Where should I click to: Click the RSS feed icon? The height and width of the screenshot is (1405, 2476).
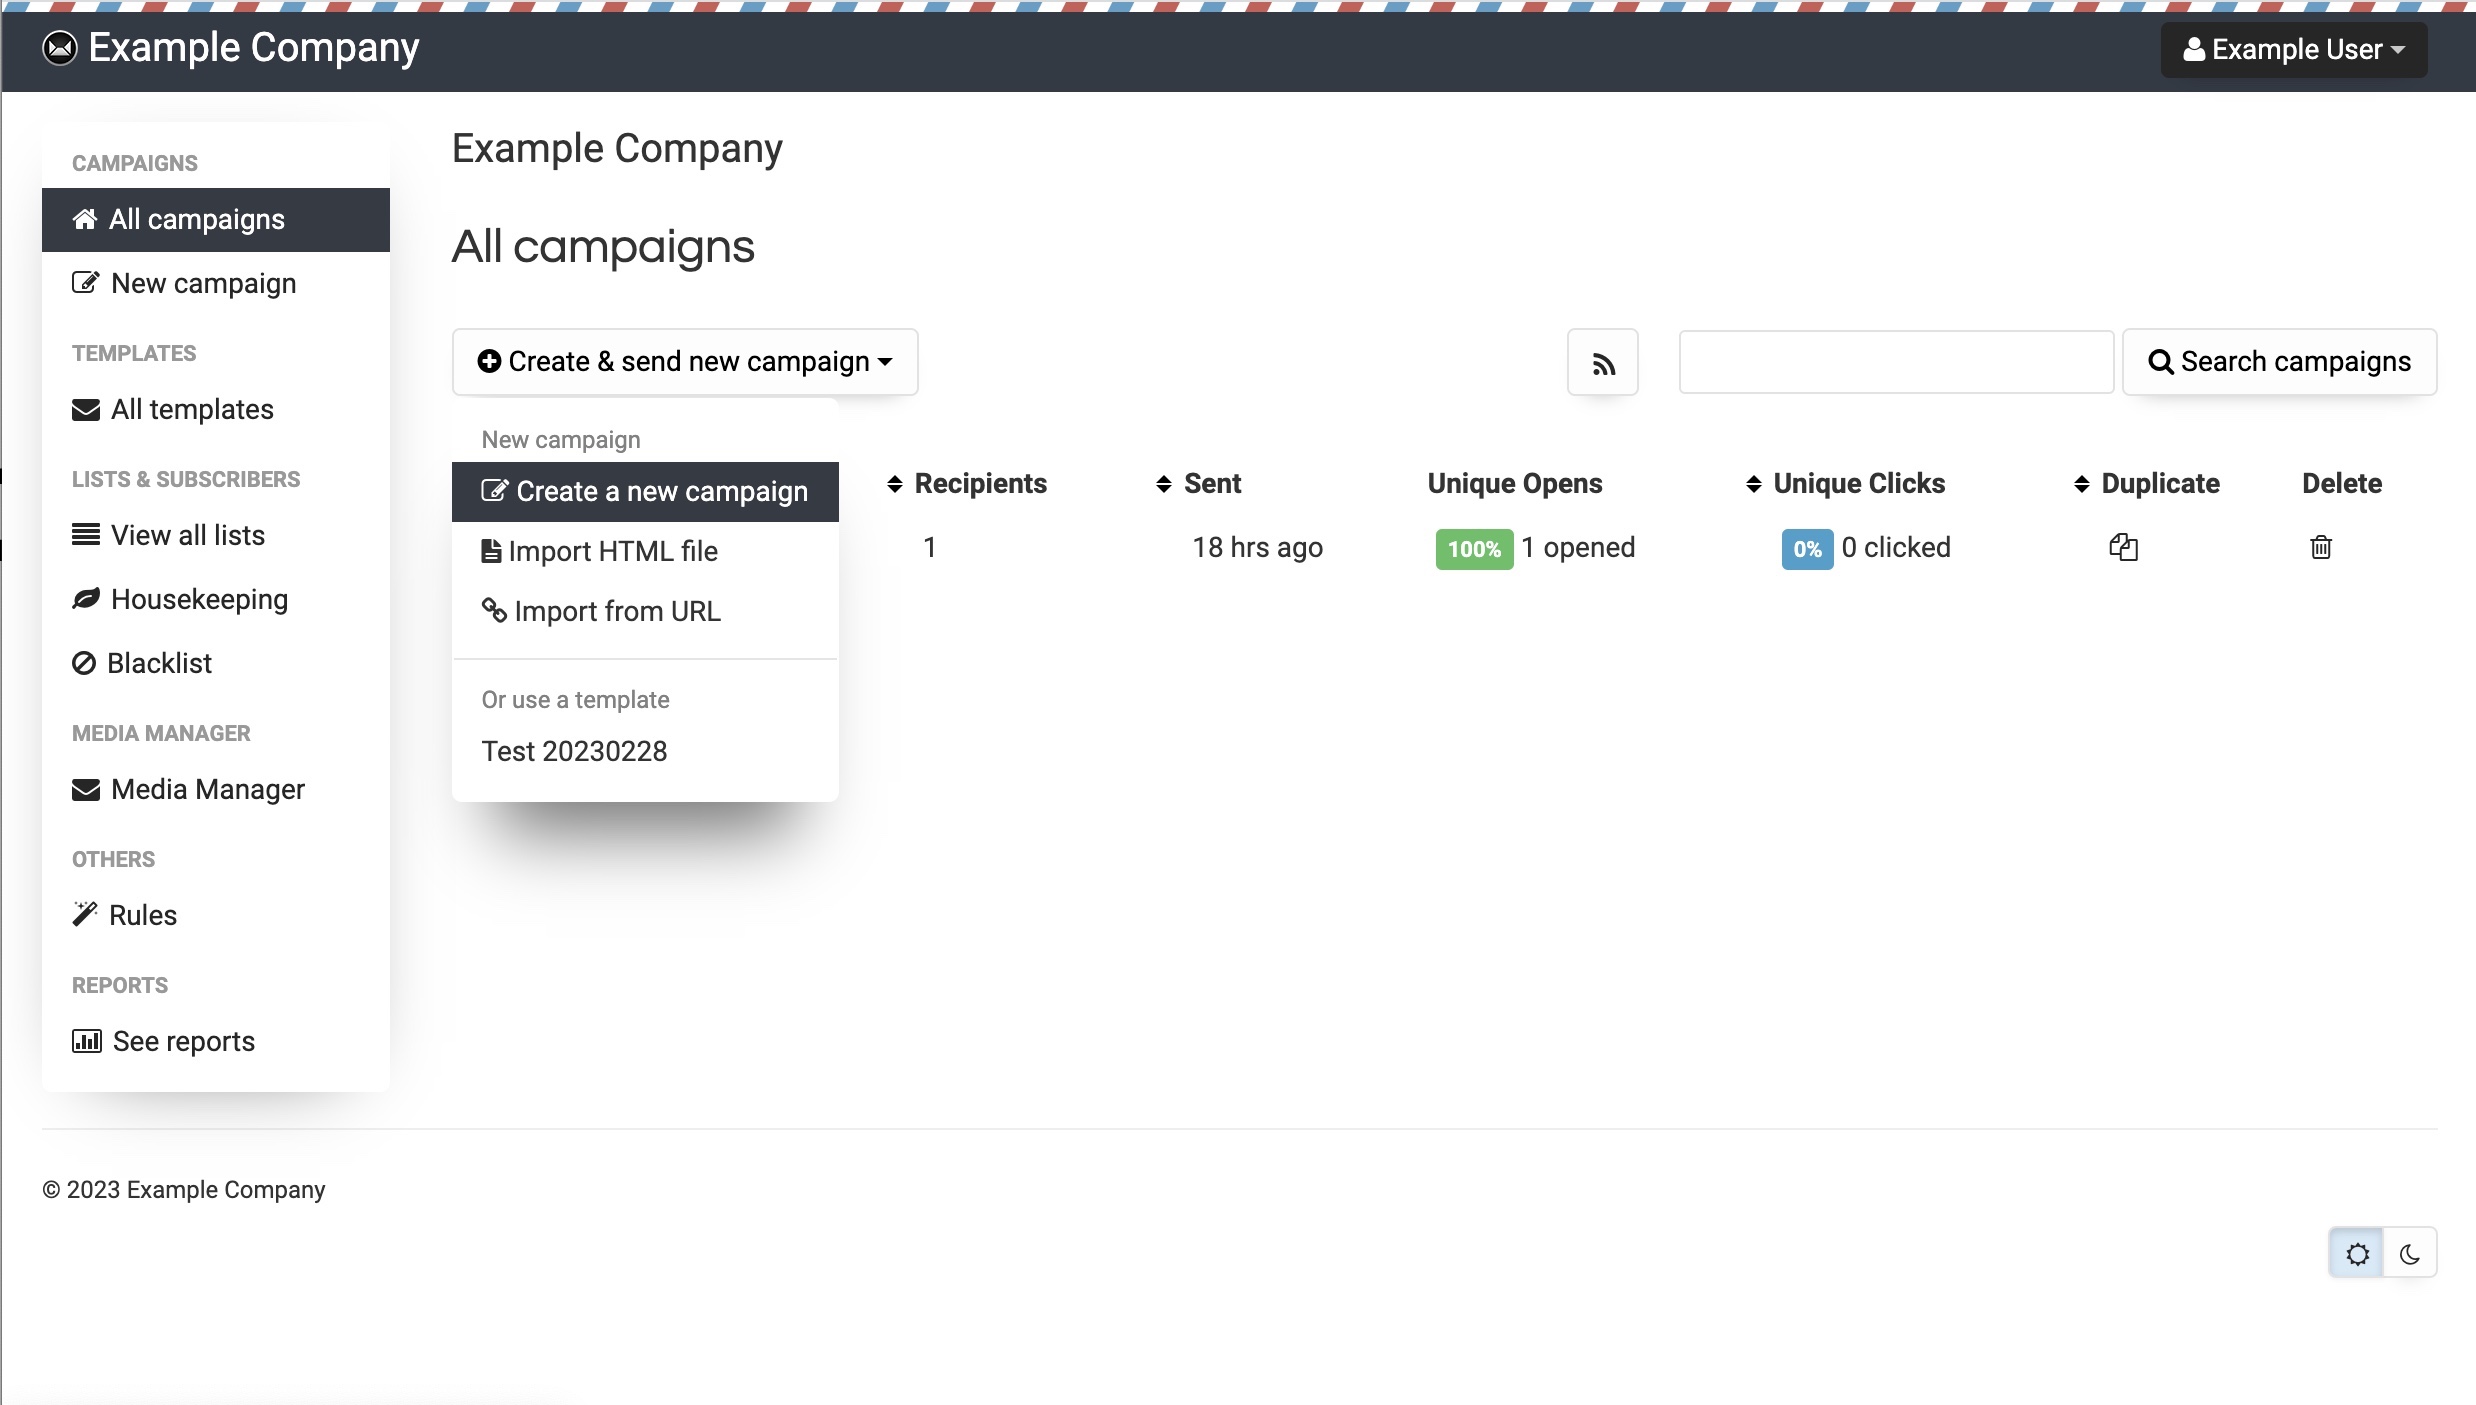click(x=1602, y=362)
